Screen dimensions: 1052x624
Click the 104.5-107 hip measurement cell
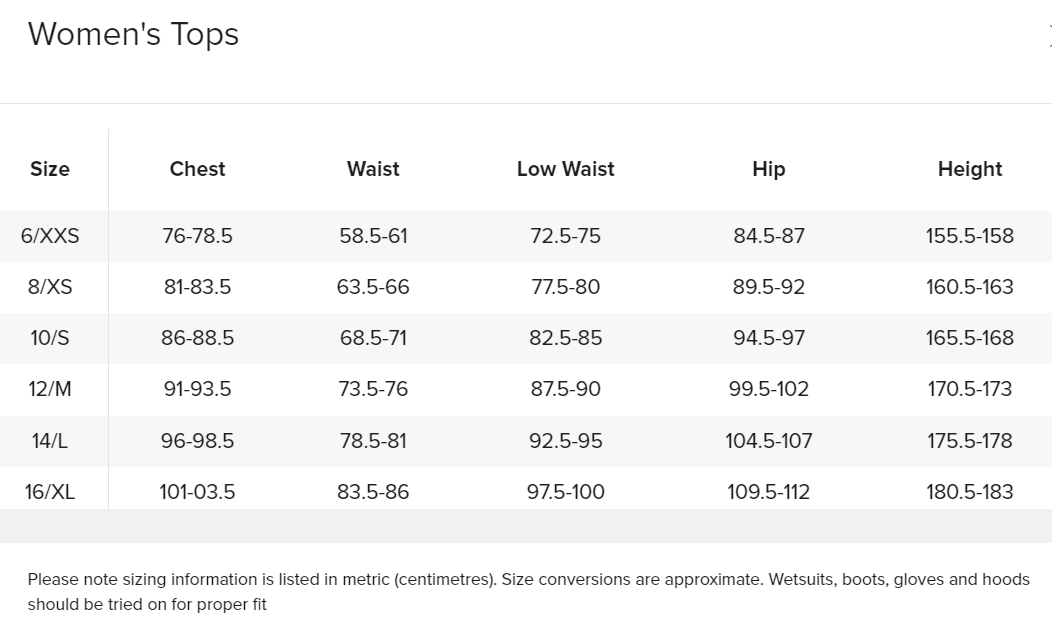tap(769, 441)
